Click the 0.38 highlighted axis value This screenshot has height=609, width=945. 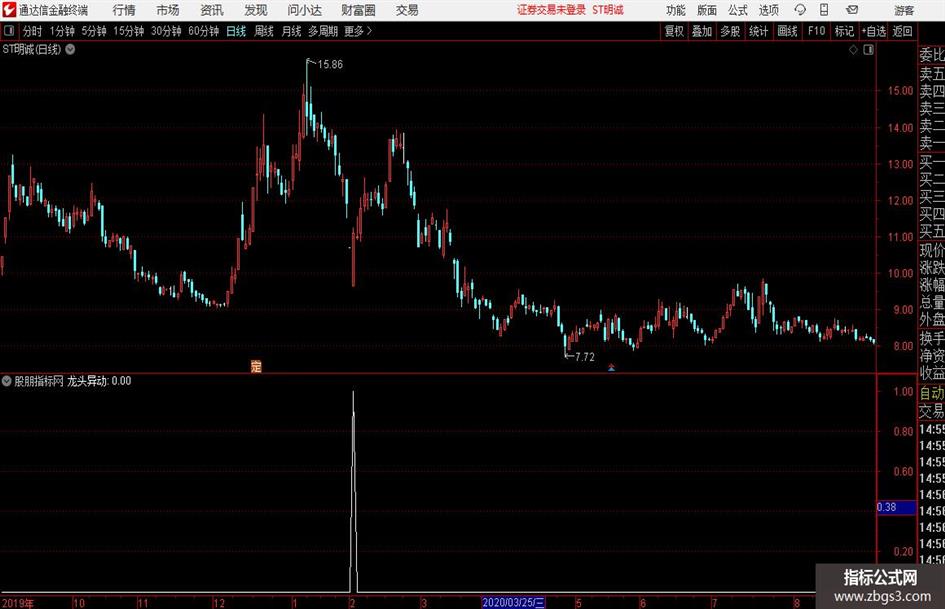point(896,507)
